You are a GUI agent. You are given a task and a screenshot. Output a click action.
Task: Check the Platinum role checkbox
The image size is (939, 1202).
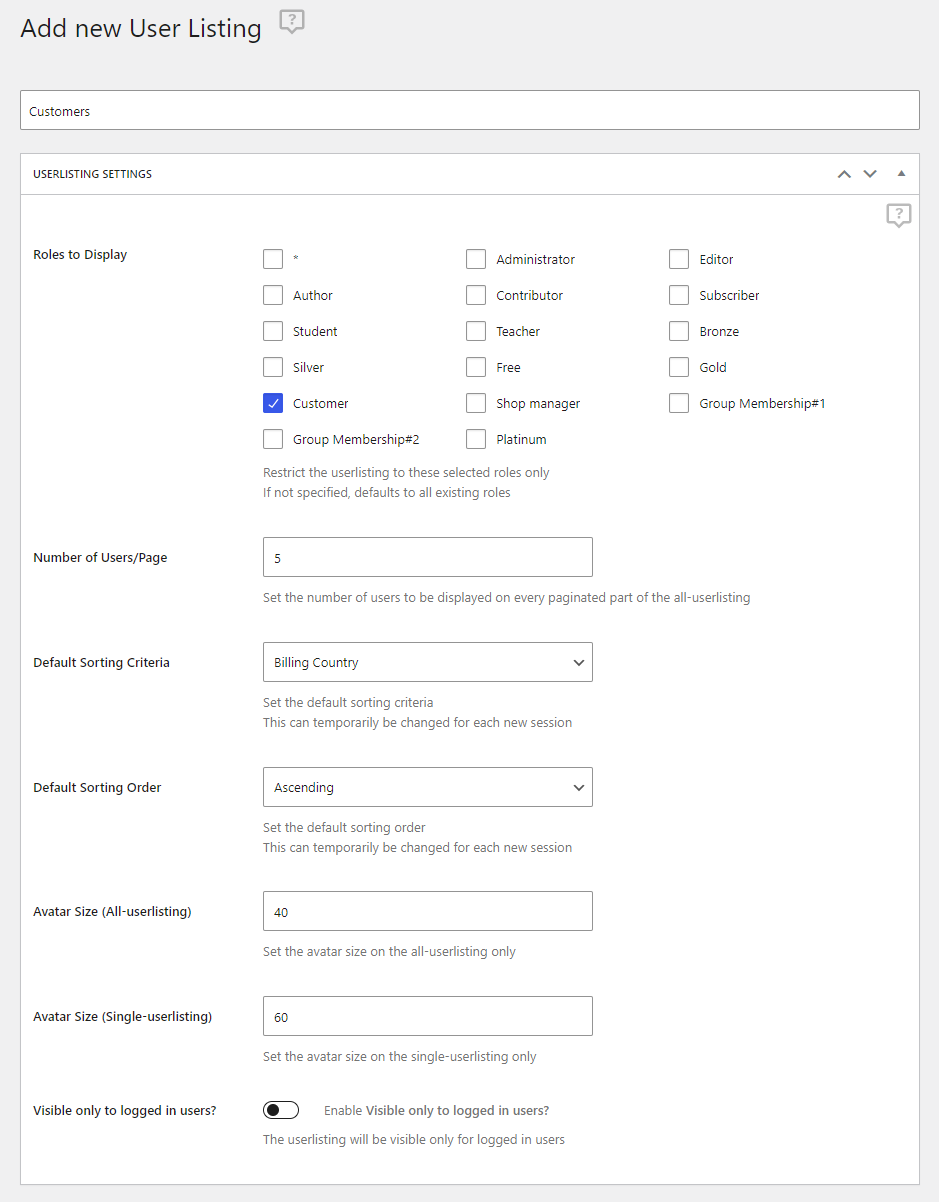[476, 439]
